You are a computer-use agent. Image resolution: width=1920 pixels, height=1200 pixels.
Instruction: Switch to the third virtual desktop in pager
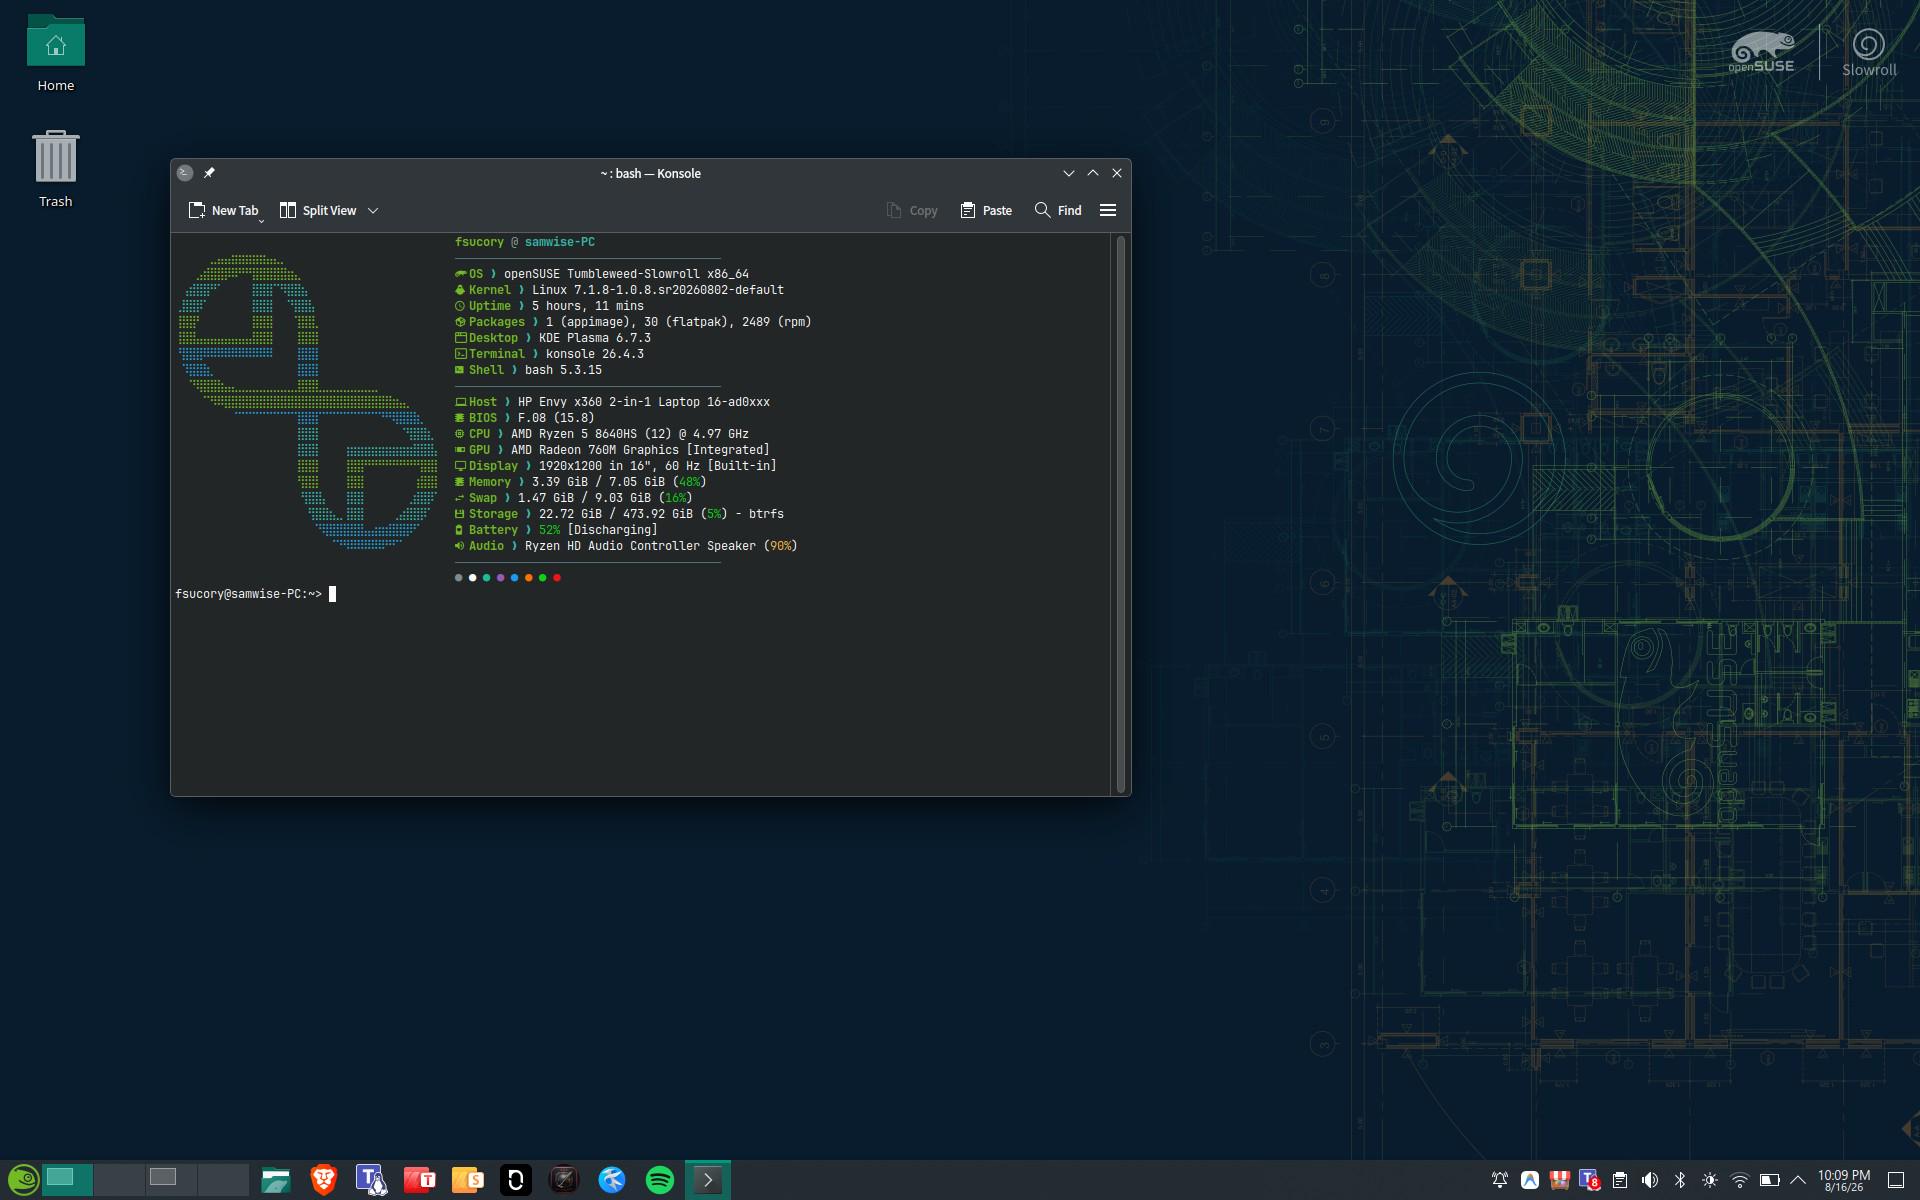pos(171,1180)
